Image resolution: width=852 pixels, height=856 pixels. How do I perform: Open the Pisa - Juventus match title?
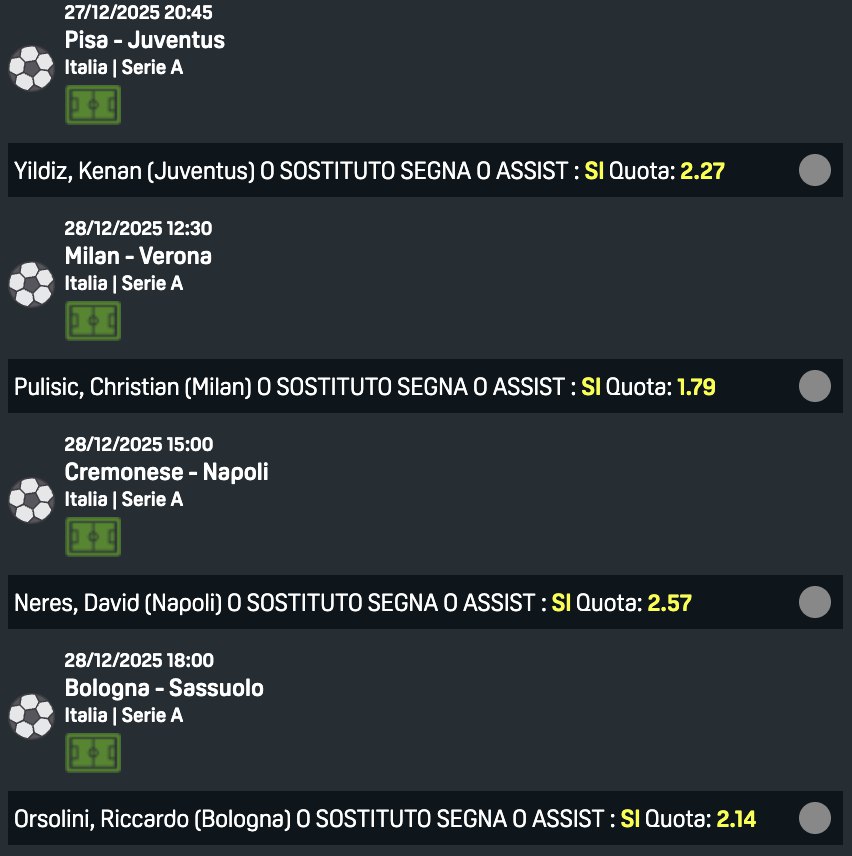[145, 40]
